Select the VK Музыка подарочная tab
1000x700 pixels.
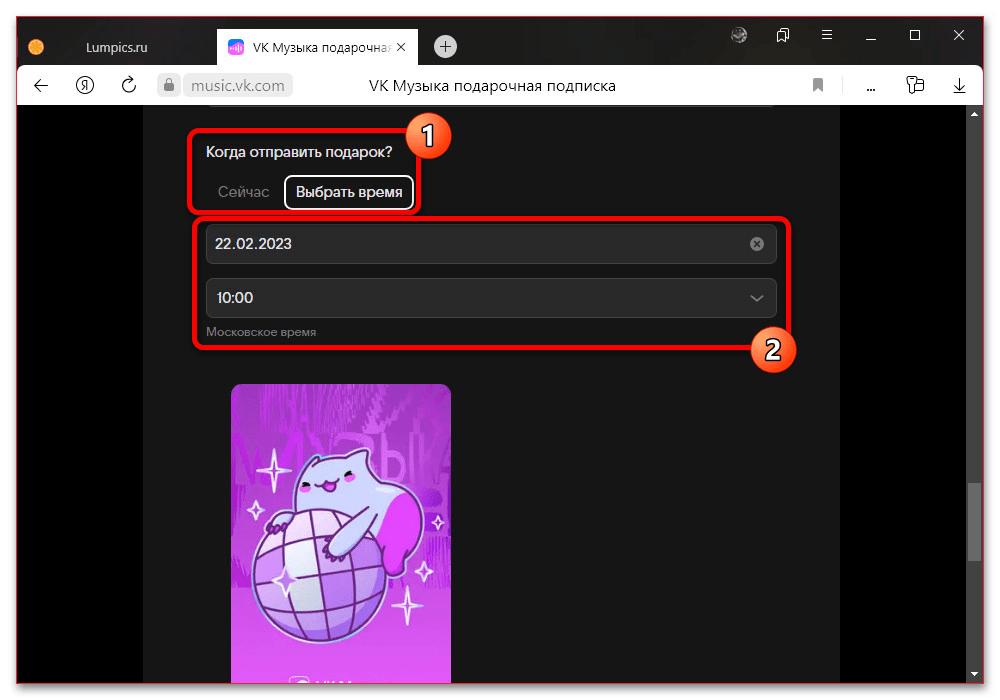(317, 47)
